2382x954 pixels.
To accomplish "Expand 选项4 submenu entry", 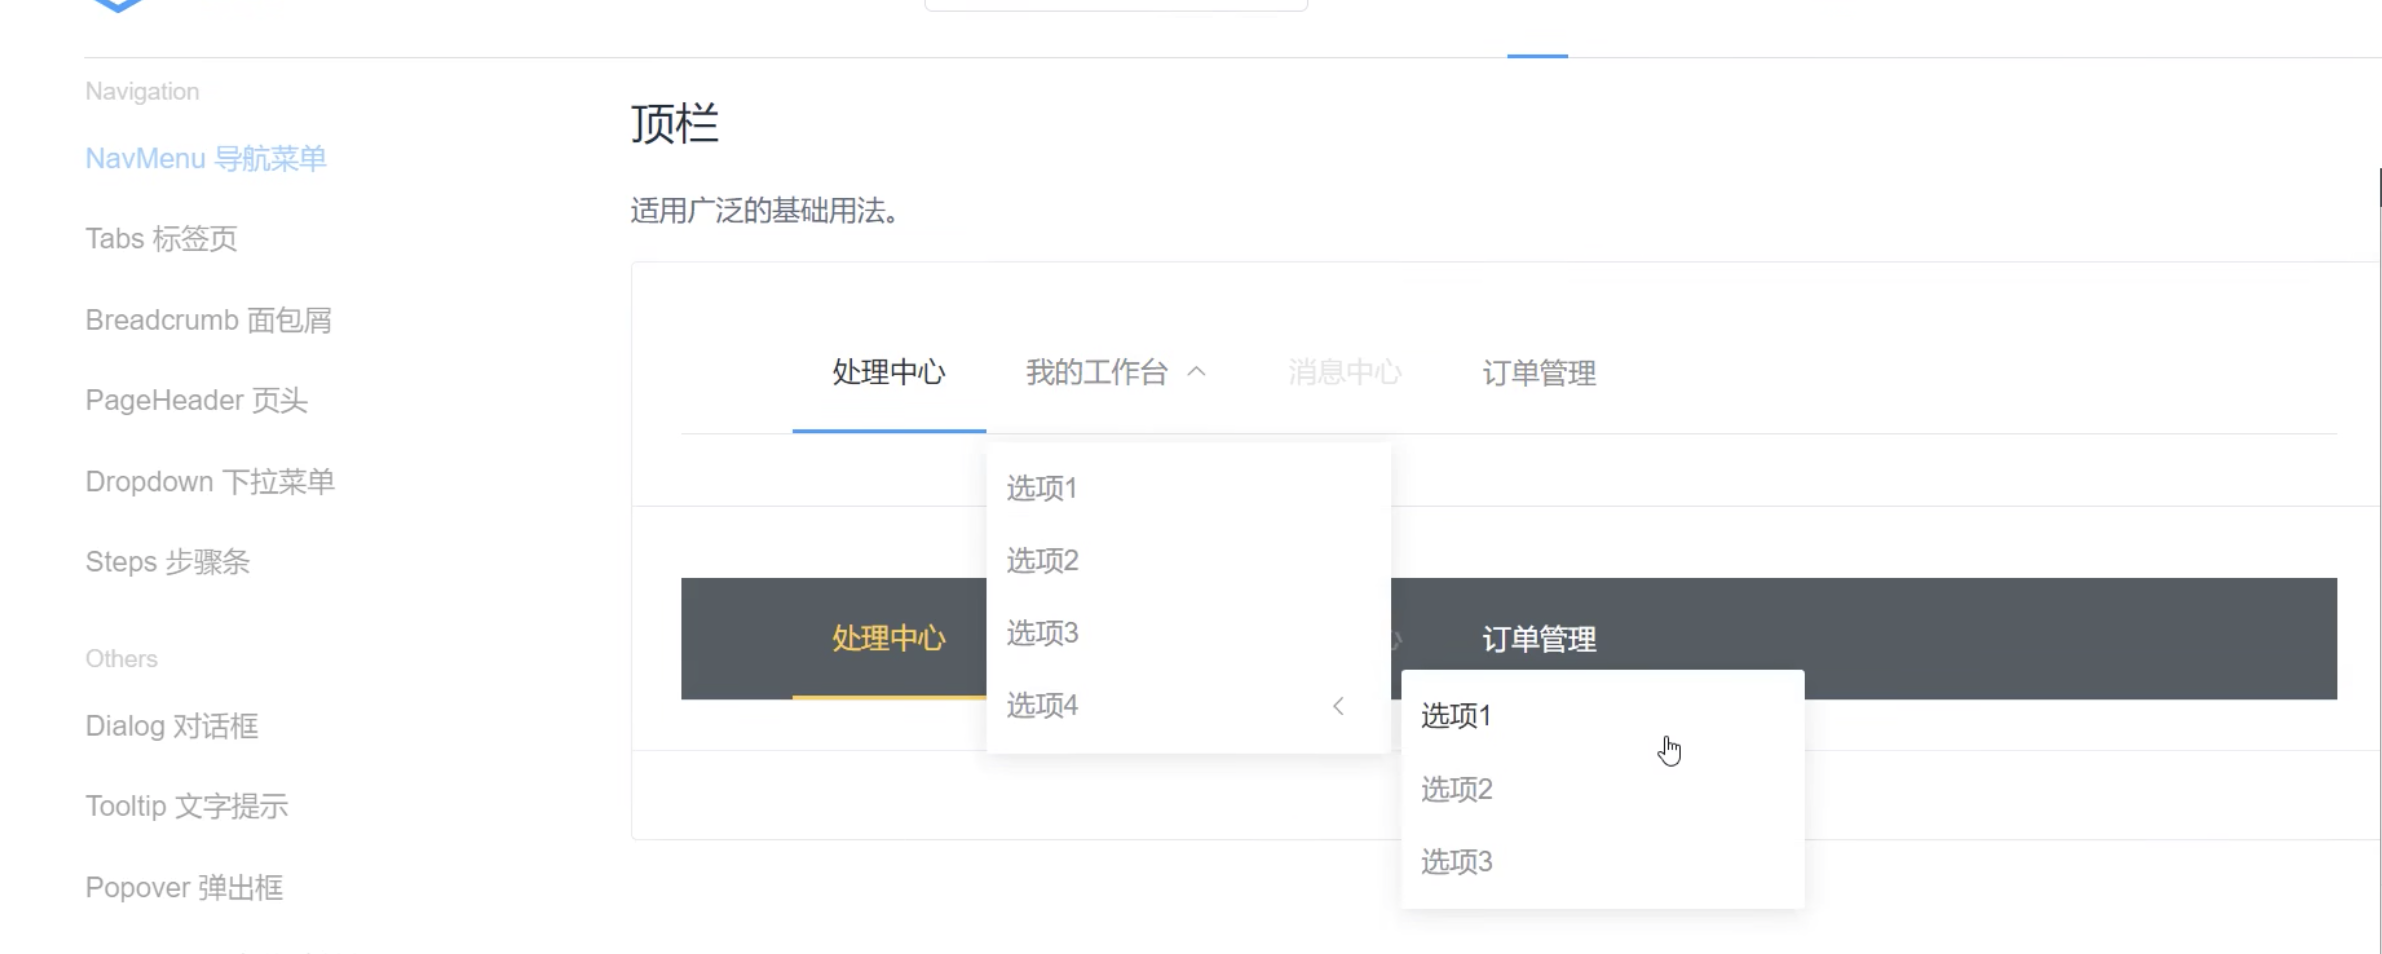I will click(1188, 706).
